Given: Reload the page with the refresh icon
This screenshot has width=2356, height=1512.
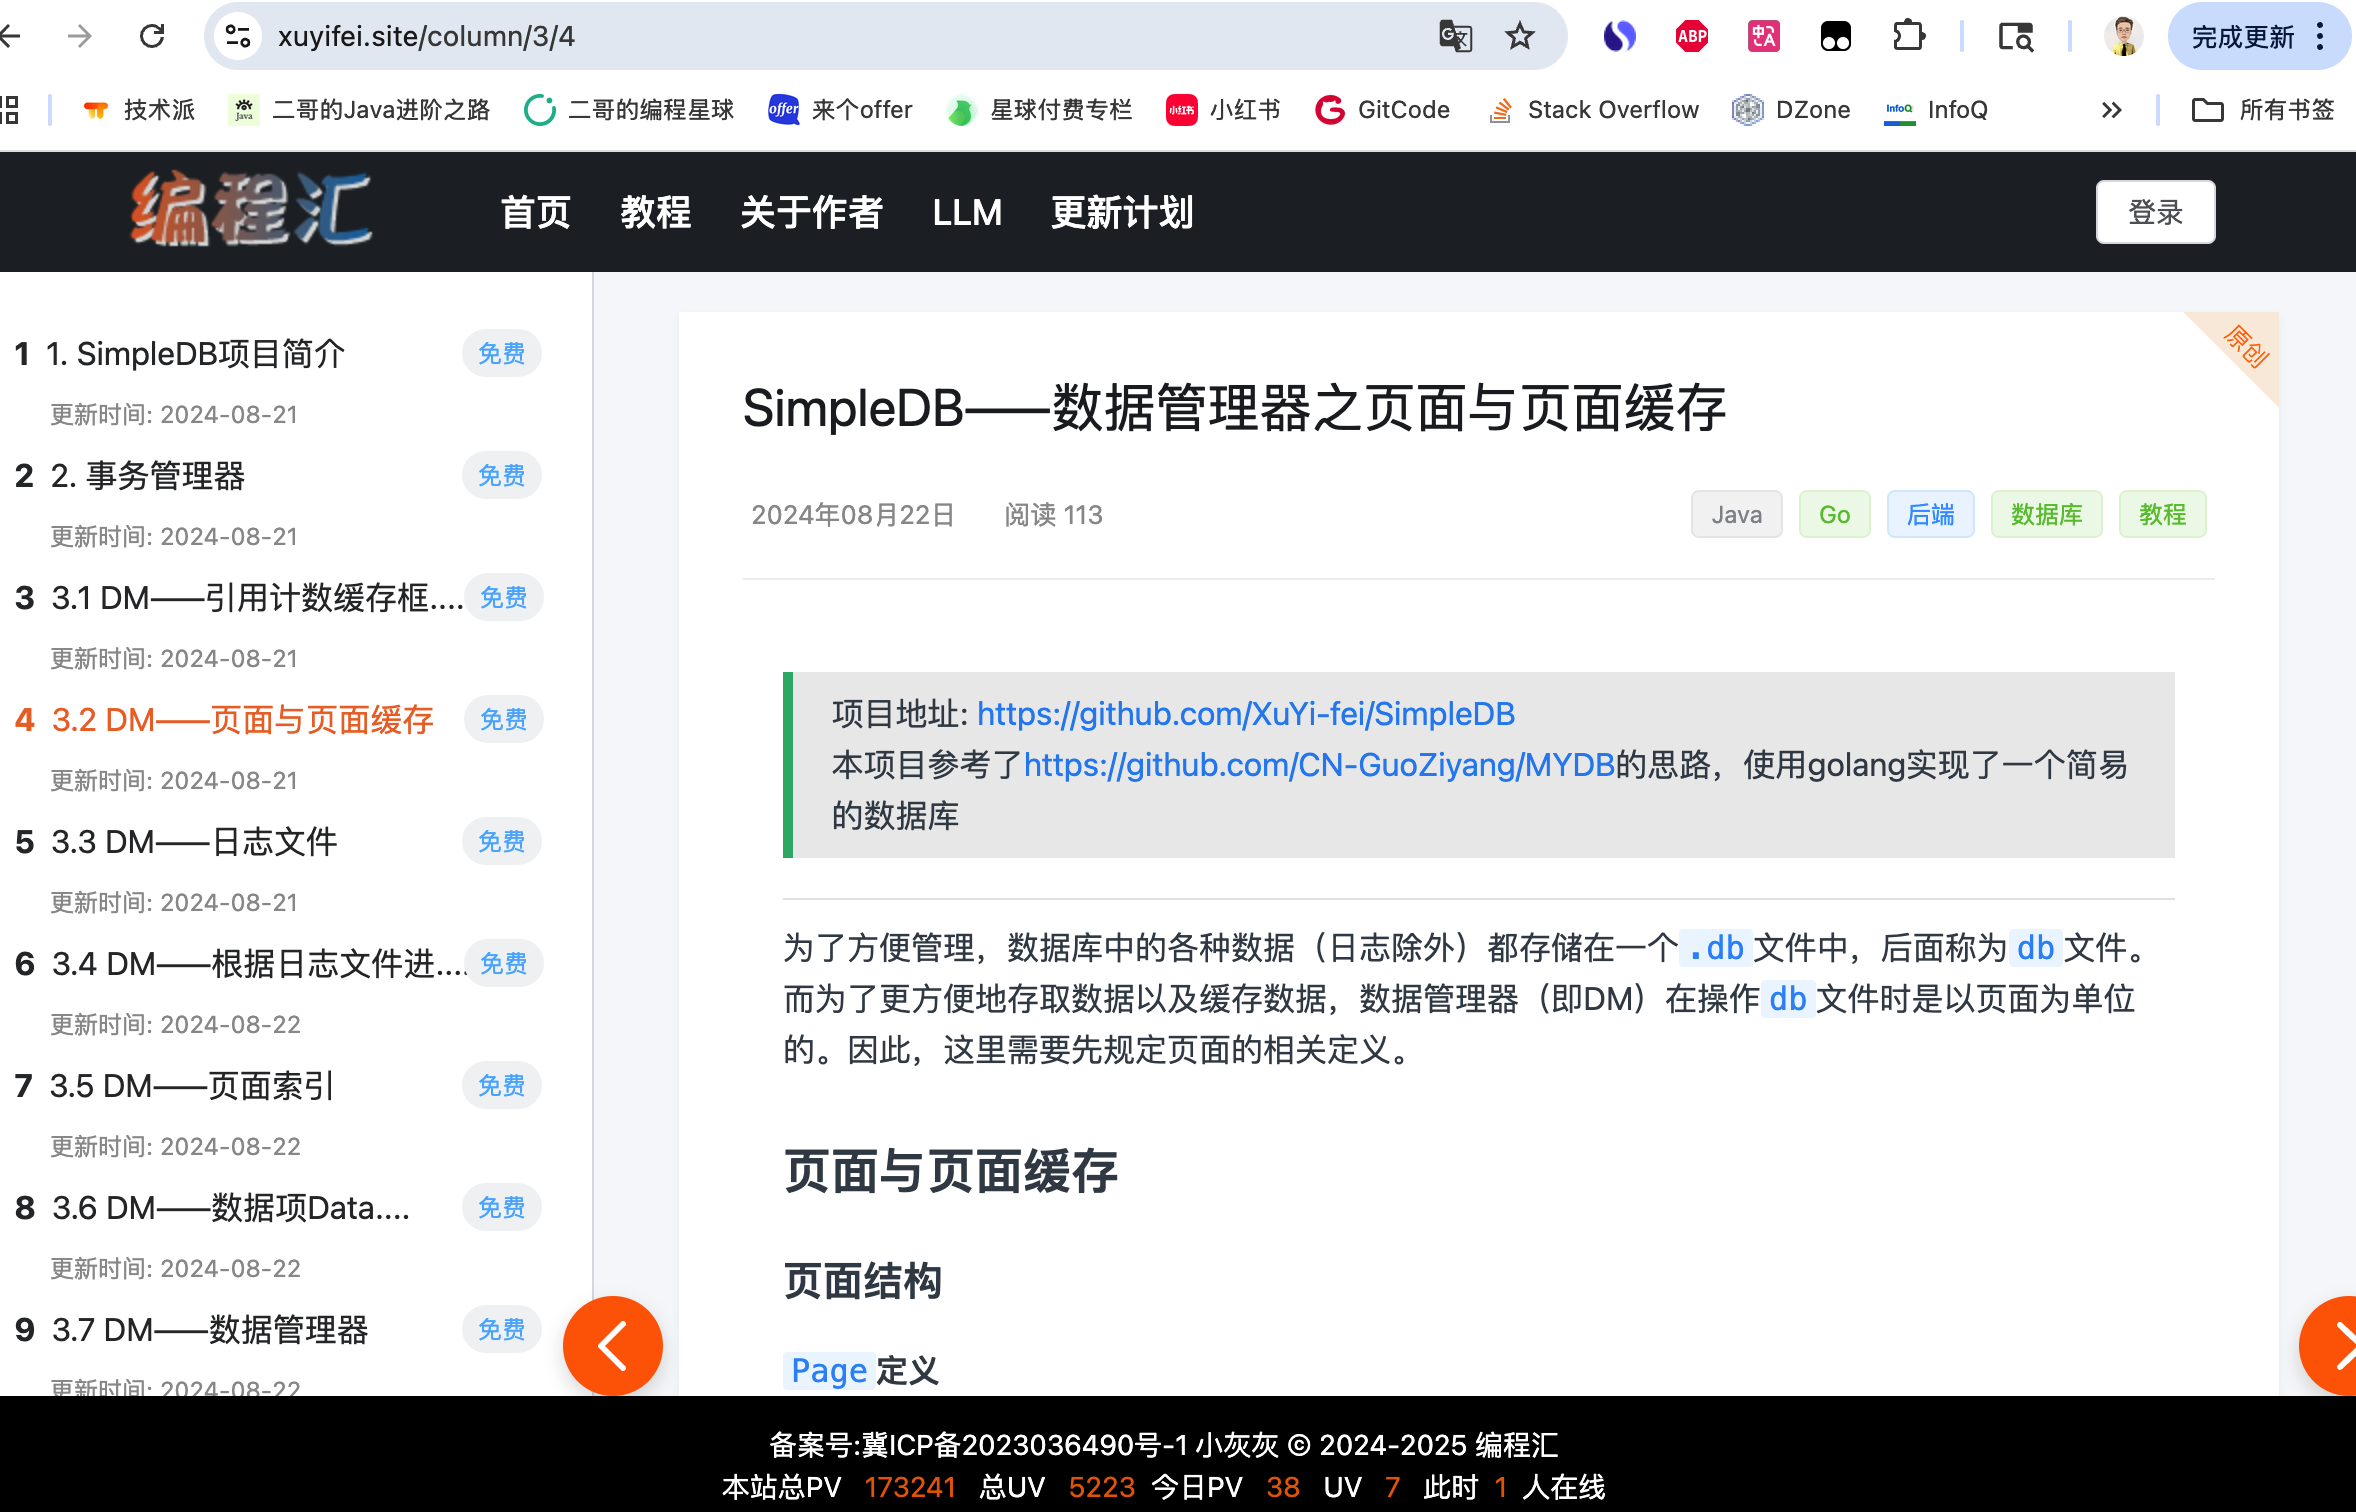Looking at the screenshot, I should tap(152, 37).
